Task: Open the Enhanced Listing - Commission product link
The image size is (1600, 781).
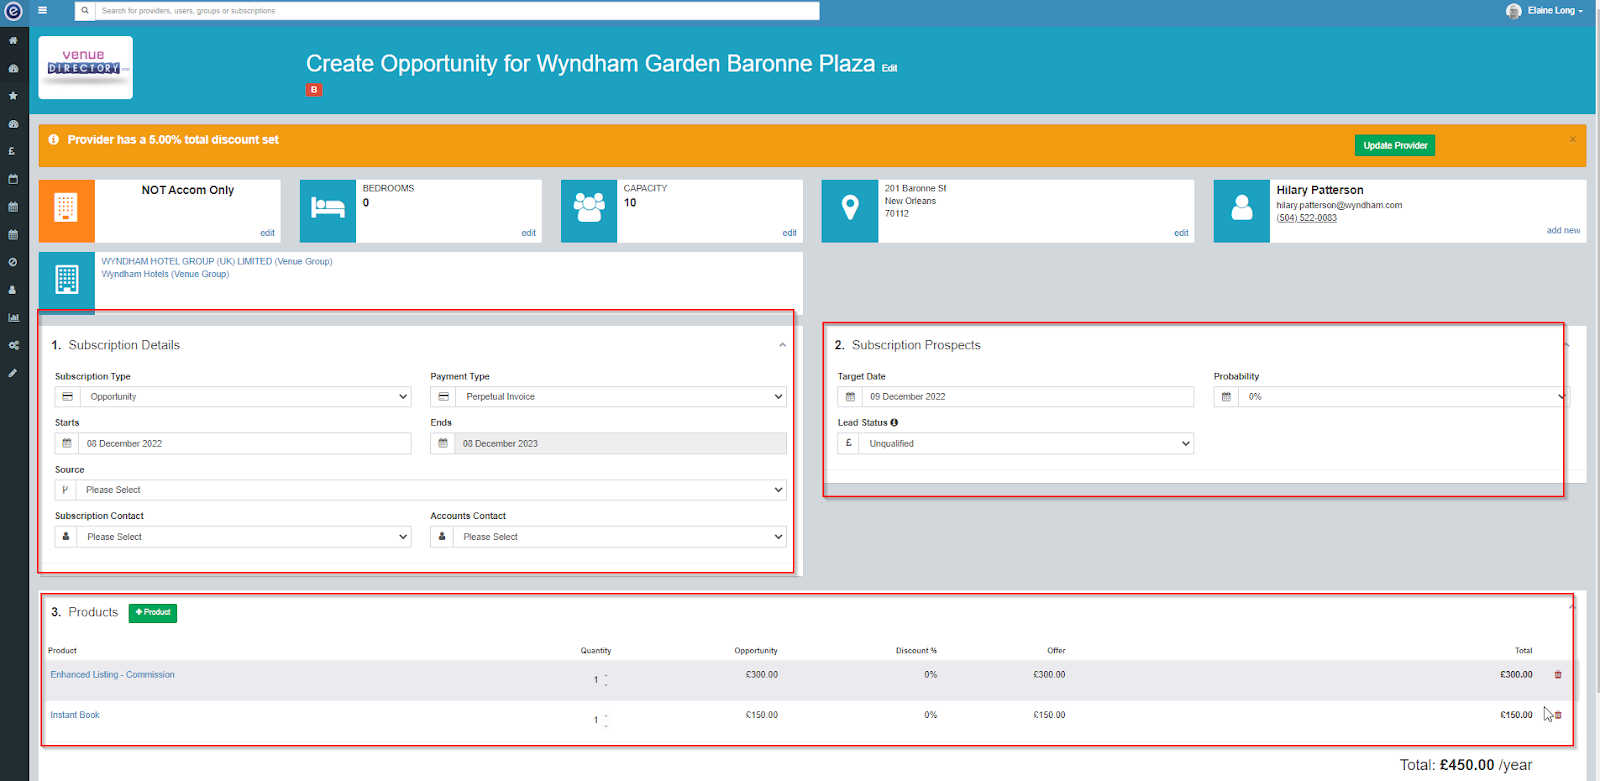Action: pyautogui.click(x=112, y=675)
